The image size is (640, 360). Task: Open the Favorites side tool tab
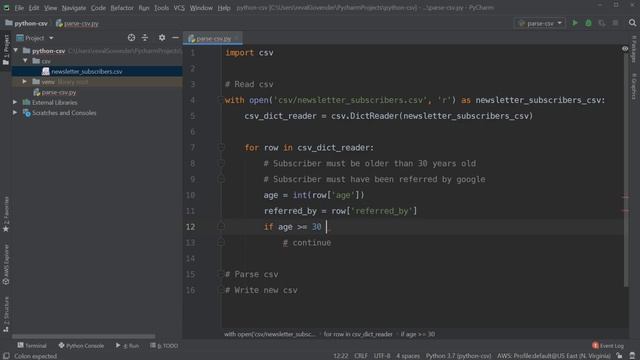click(x=6, y=214)
